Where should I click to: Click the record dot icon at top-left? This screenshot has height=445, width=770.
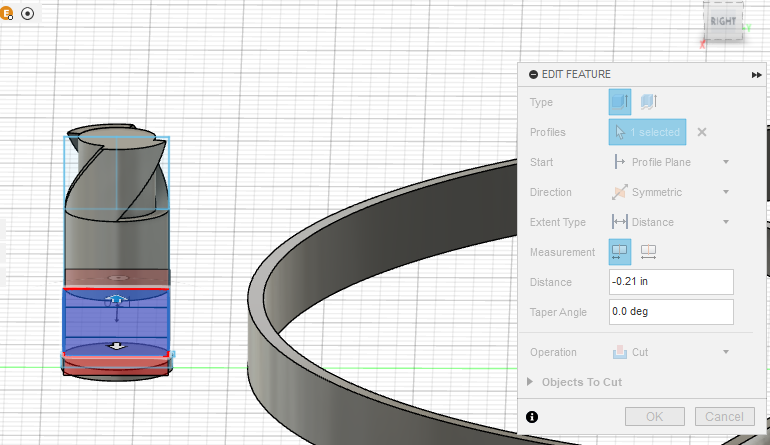pyautogui.click(x=28, y=14)
